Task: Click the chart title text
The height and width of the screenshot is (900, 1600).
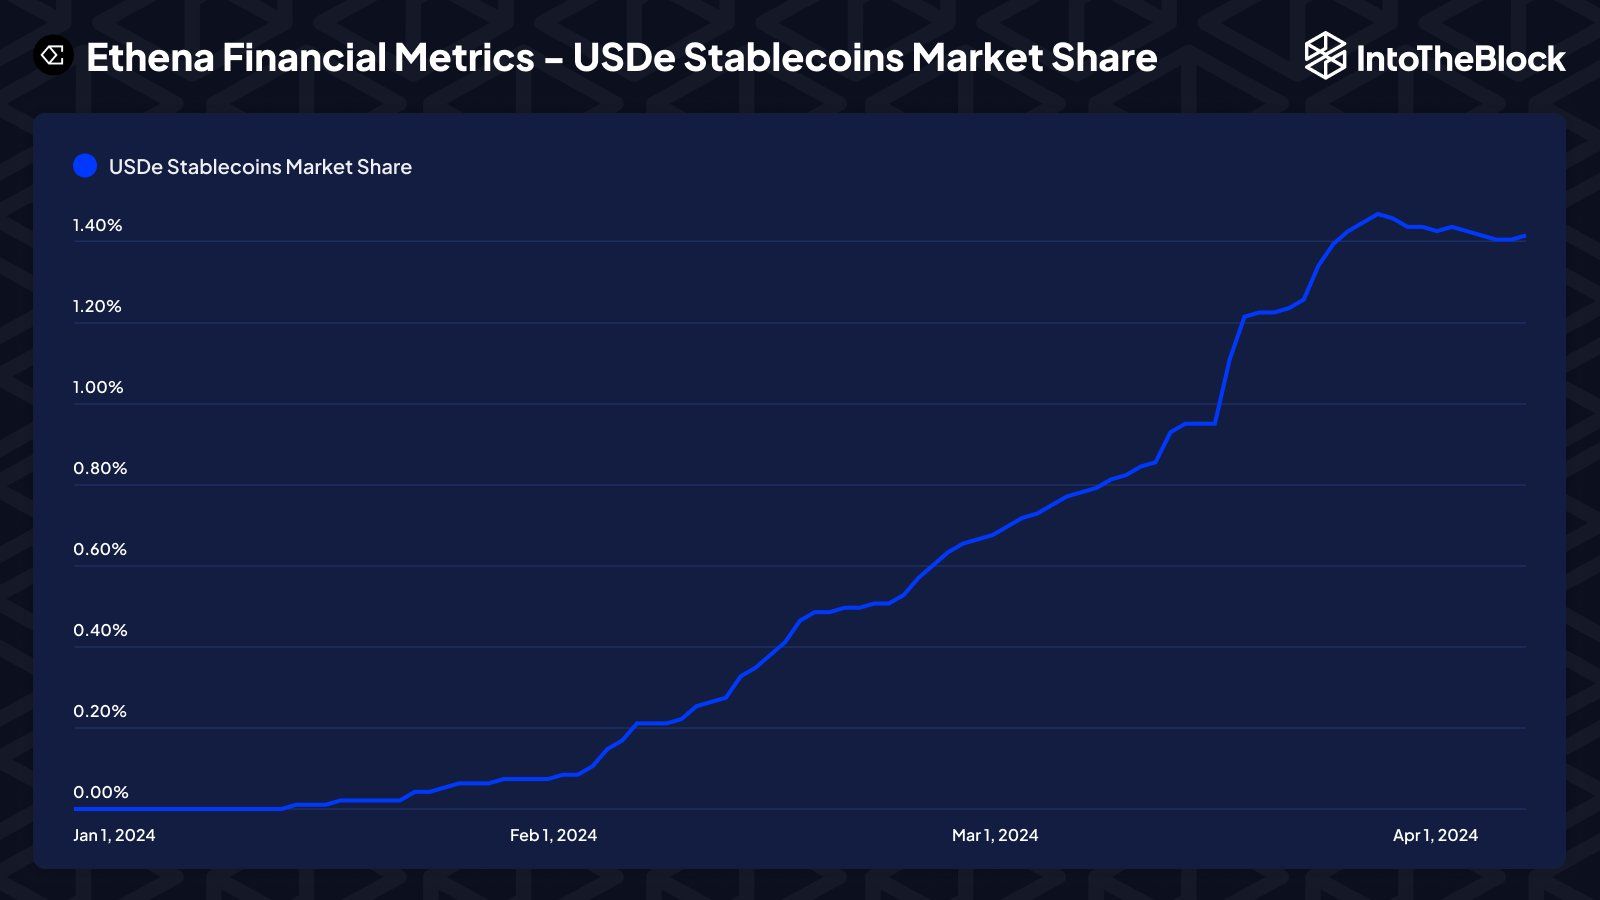Action: point(621,58)
